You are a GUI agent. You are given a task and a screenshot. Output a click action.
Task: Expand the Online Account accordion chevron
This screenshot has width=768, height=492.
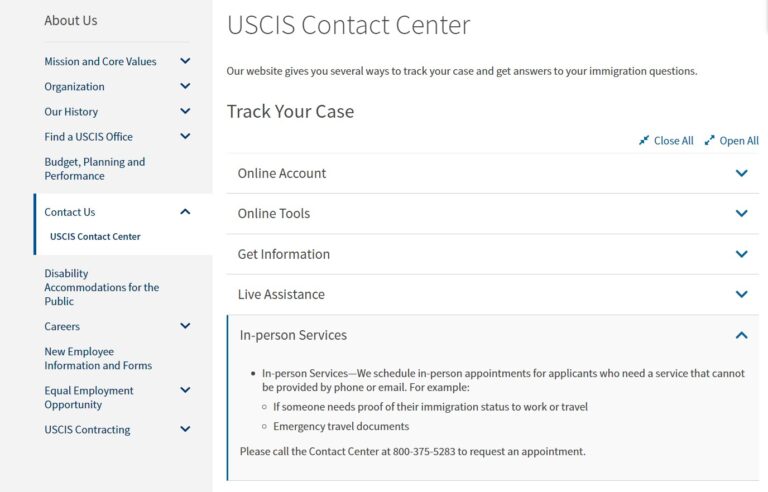tap(741, 173)
